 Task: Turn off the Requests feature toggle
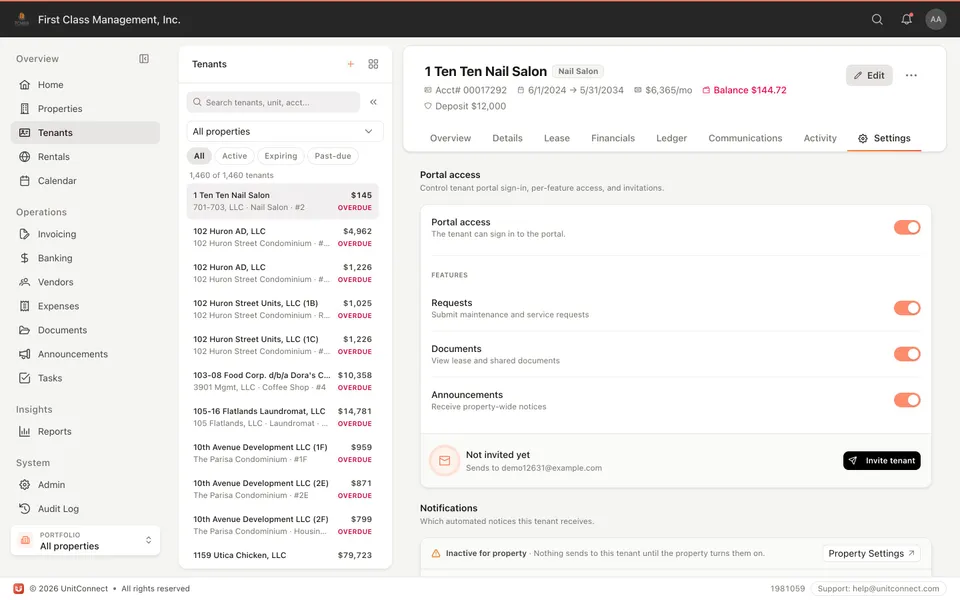(907, 308)
